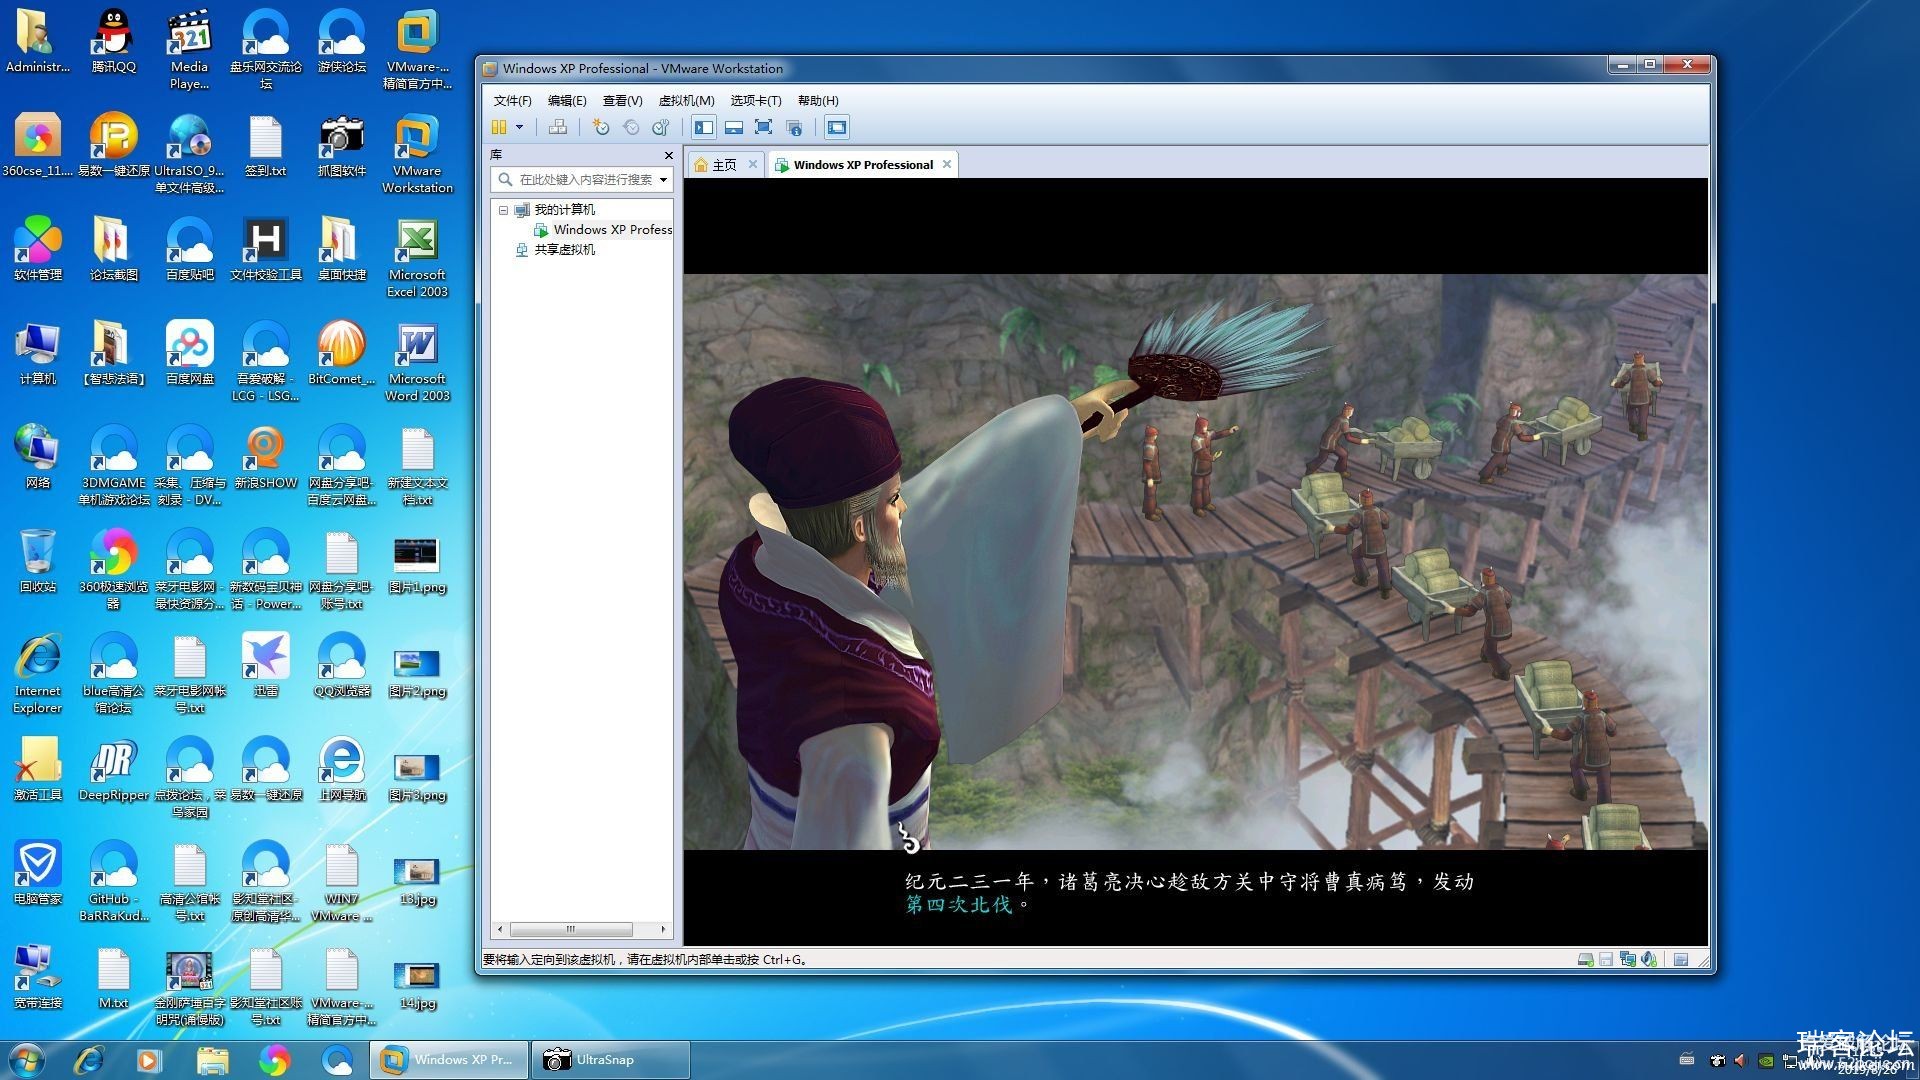
Task: Click the Unity mode toolbar icon
Action: coord(794,127)
